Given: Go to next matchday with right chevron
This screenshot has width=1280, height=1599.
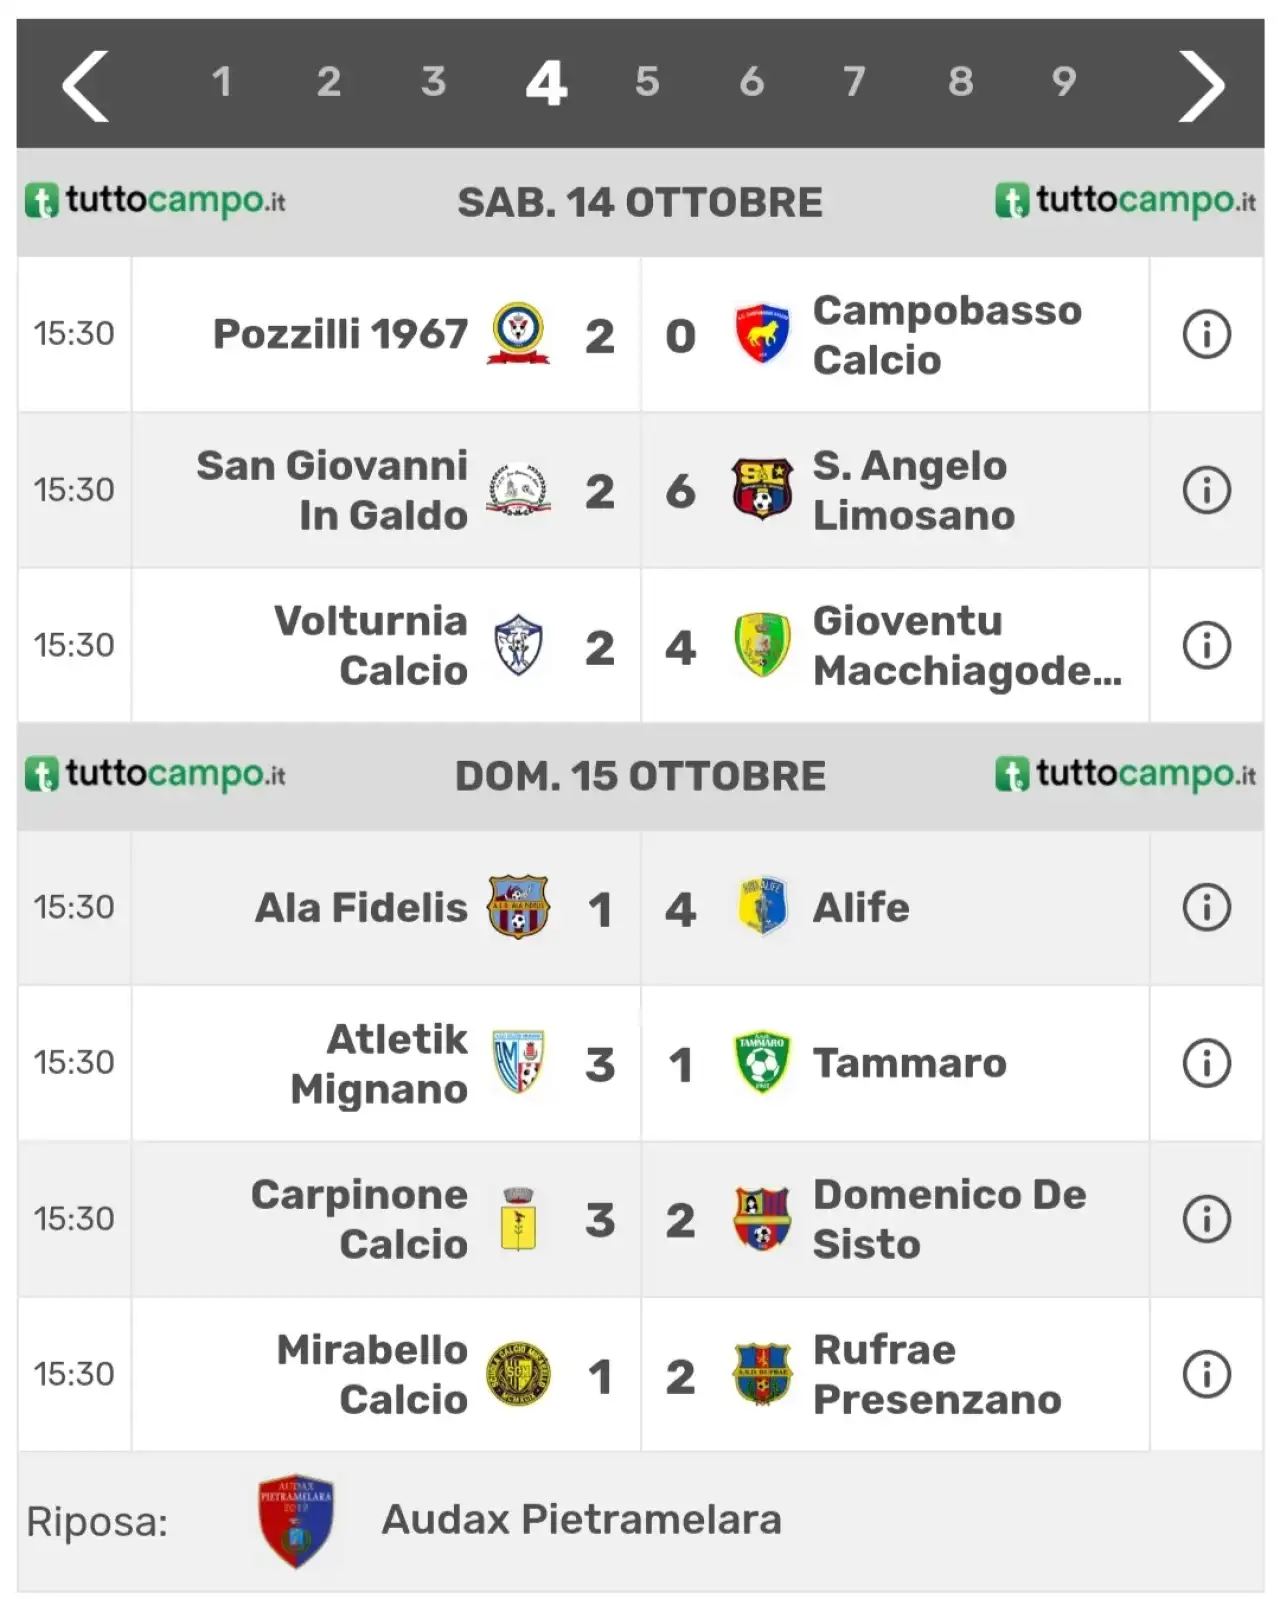Looking at the screenshot, I should (x=1200, y=86).
